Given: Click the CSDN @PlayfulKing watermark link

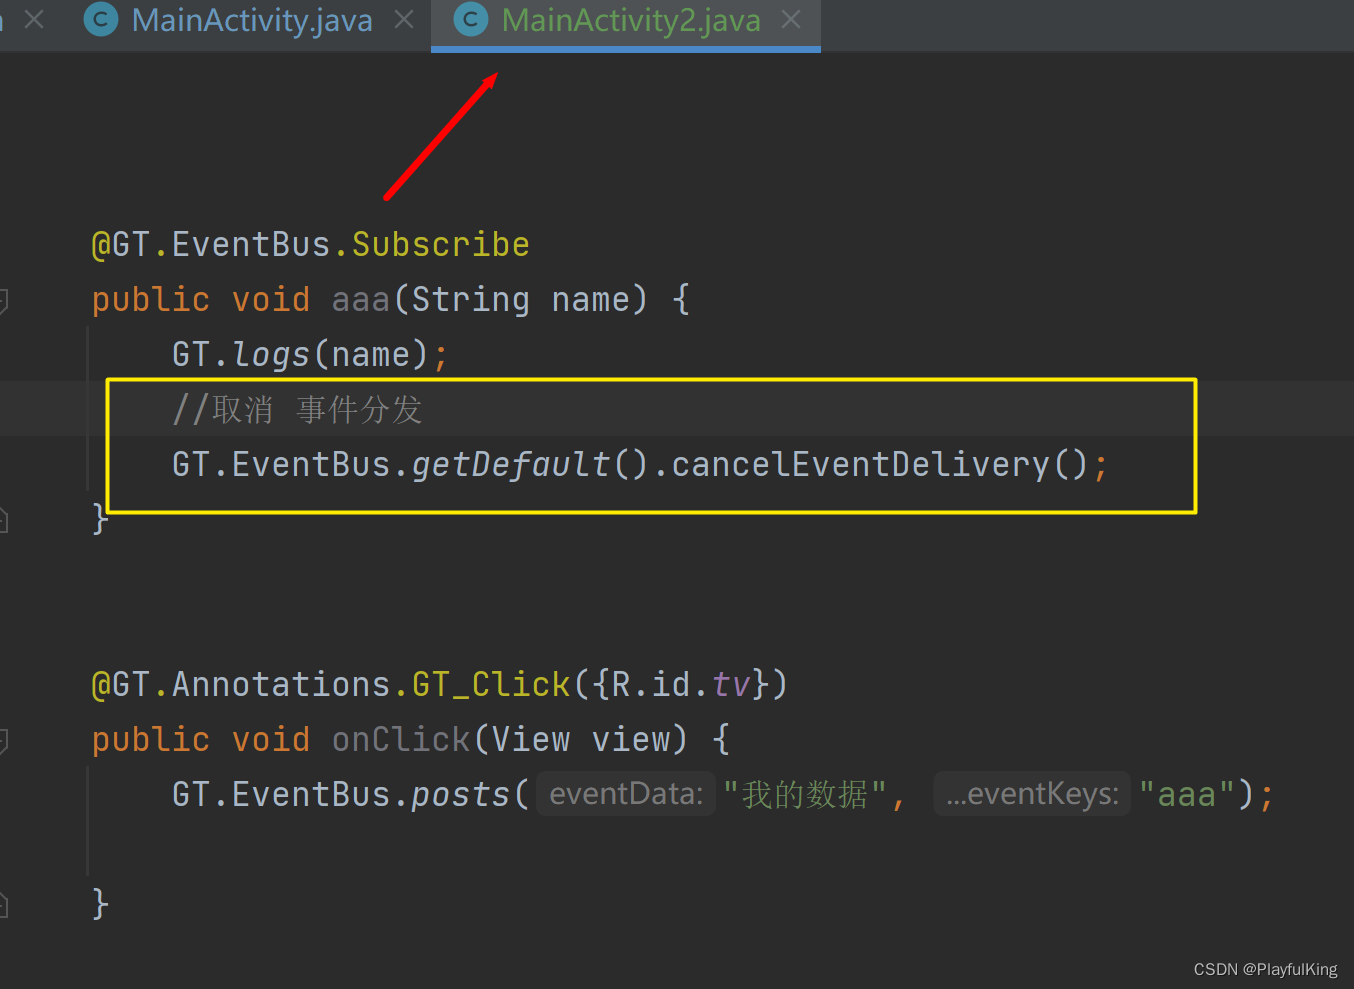Looking at the screenshot, I should (1264, 969).
